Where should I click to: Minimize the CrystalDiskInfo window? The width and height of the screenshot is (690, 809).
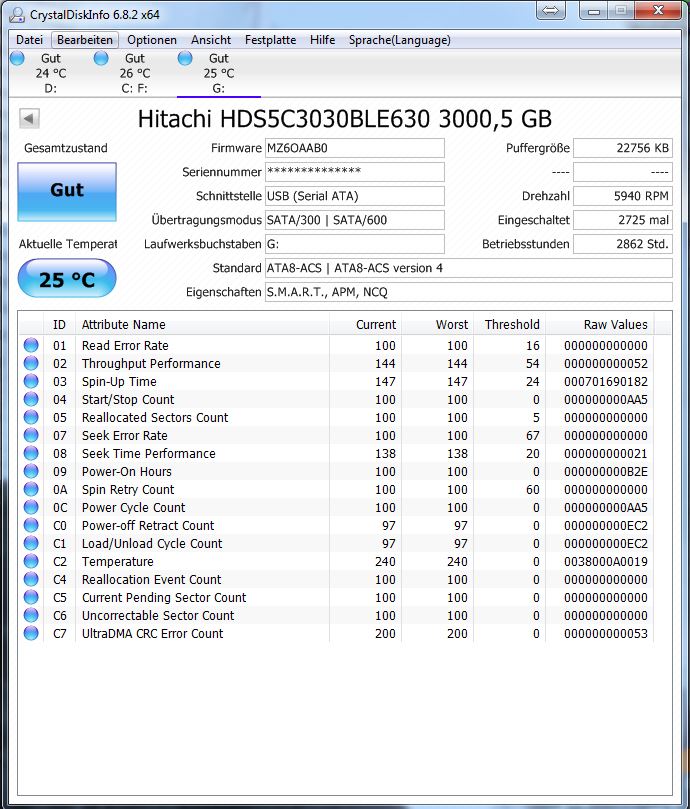click(x=594, y=10)
